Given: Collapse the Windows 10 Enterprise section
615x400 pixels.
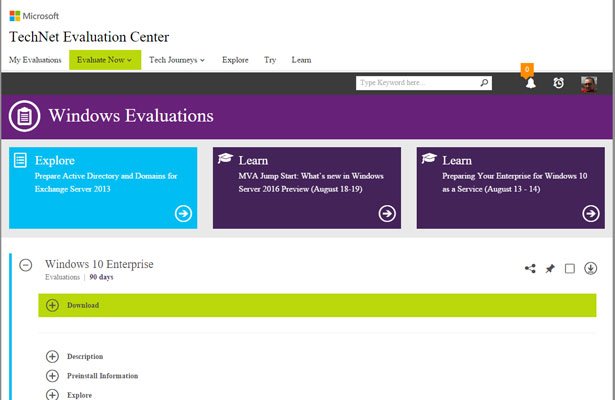Looking at the screenshot, I should point(26,265).
